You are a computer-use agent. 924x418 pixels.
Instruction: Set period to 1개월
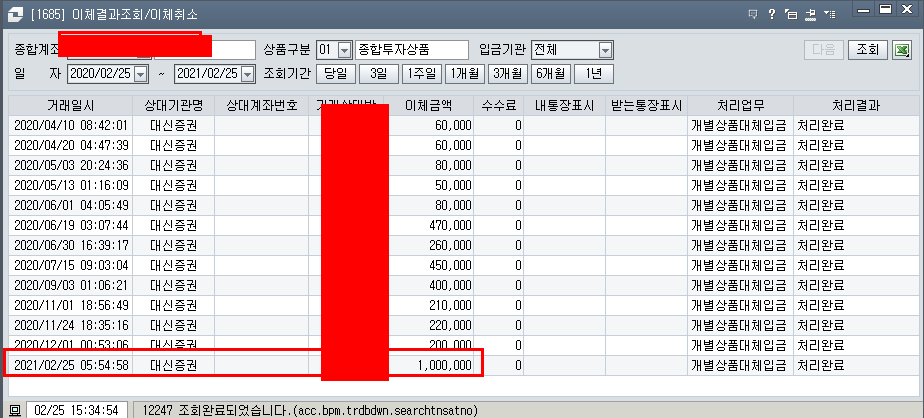(465, 74)
